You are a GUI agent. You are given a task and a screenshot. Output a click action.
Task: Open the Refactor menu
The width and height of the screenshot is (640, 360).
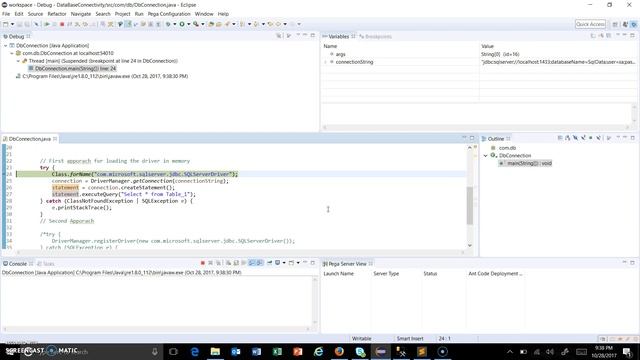[57, 14]
